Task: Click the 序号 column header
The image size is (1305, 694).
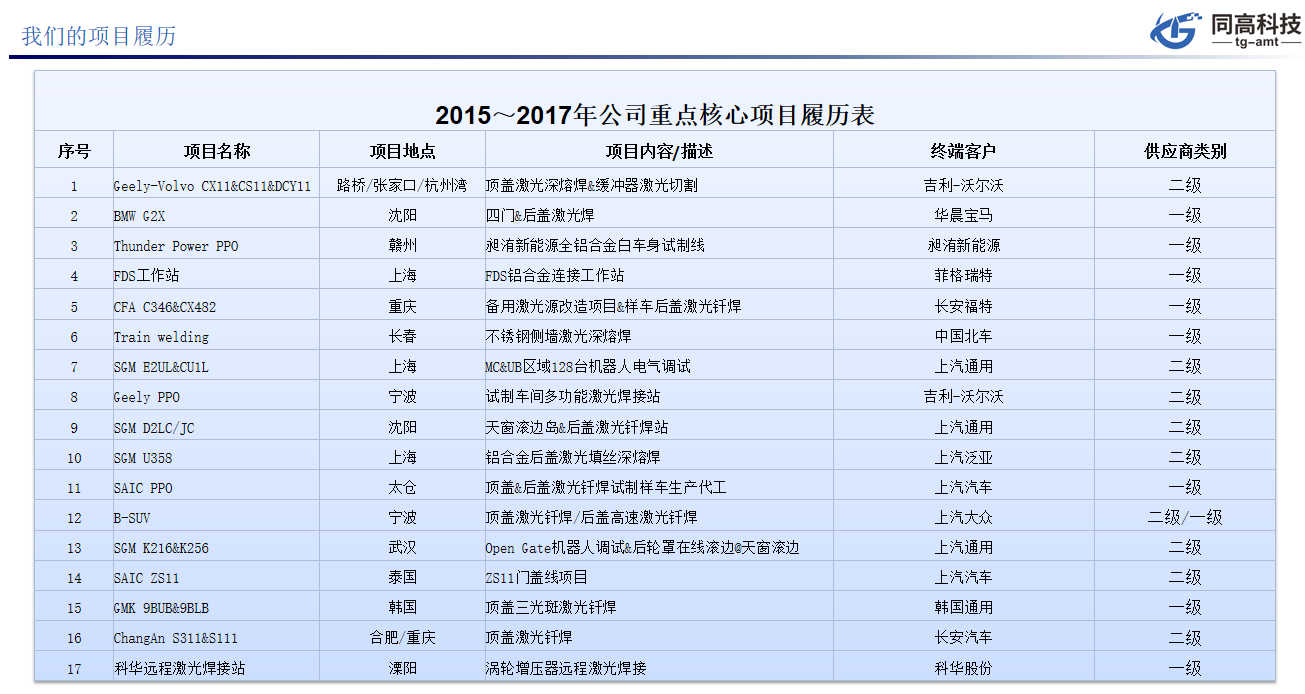Action: [74, 152]
